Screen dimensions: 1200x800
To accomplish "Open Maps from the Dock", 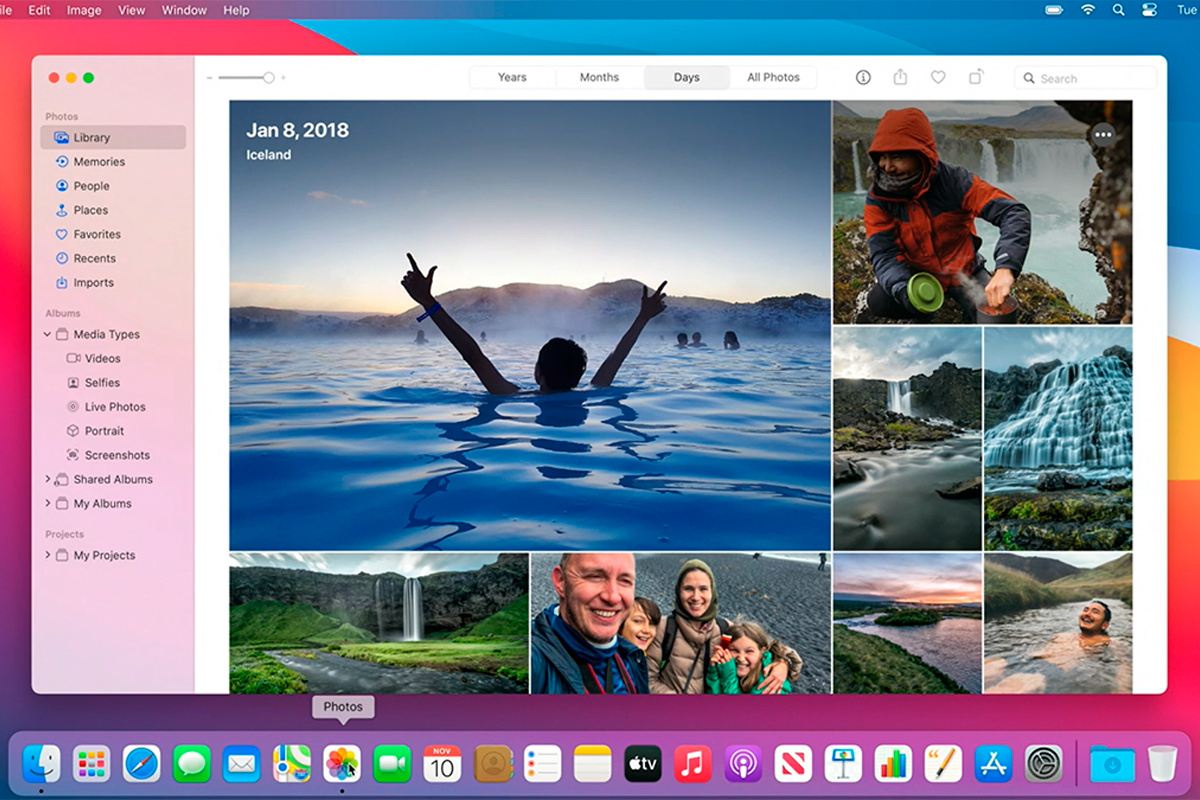I will 292,764.
